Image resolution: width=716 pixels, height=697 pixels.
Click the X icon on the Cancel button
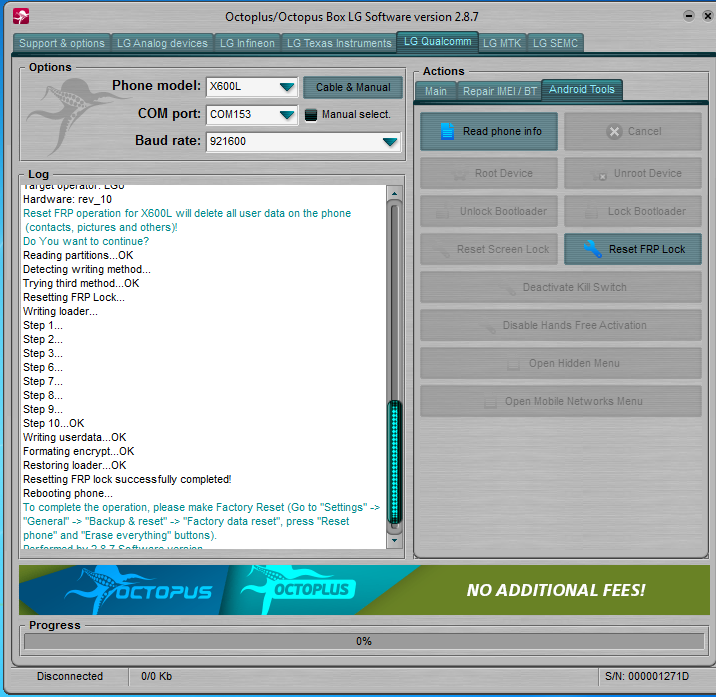(x=614, y=132)
